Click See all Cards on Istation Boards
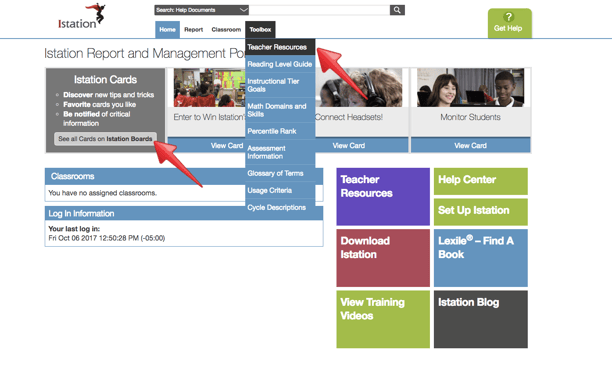612x368 pixels. (105, 139)
